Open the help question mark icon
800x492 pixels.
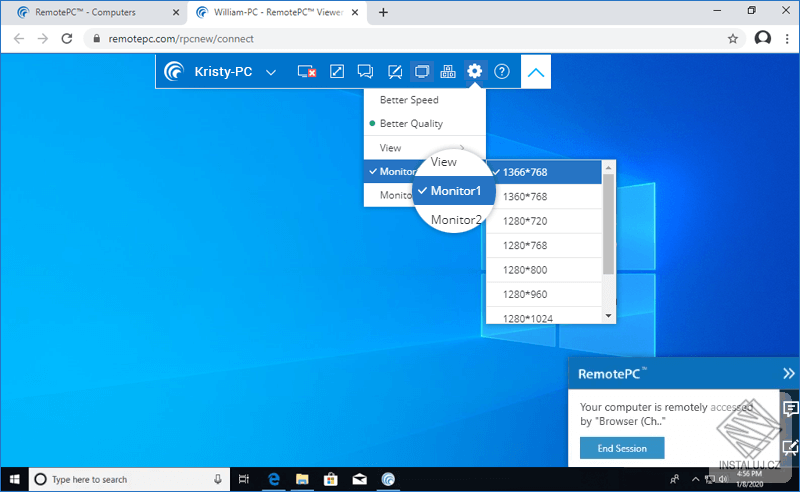click(502, 71)
